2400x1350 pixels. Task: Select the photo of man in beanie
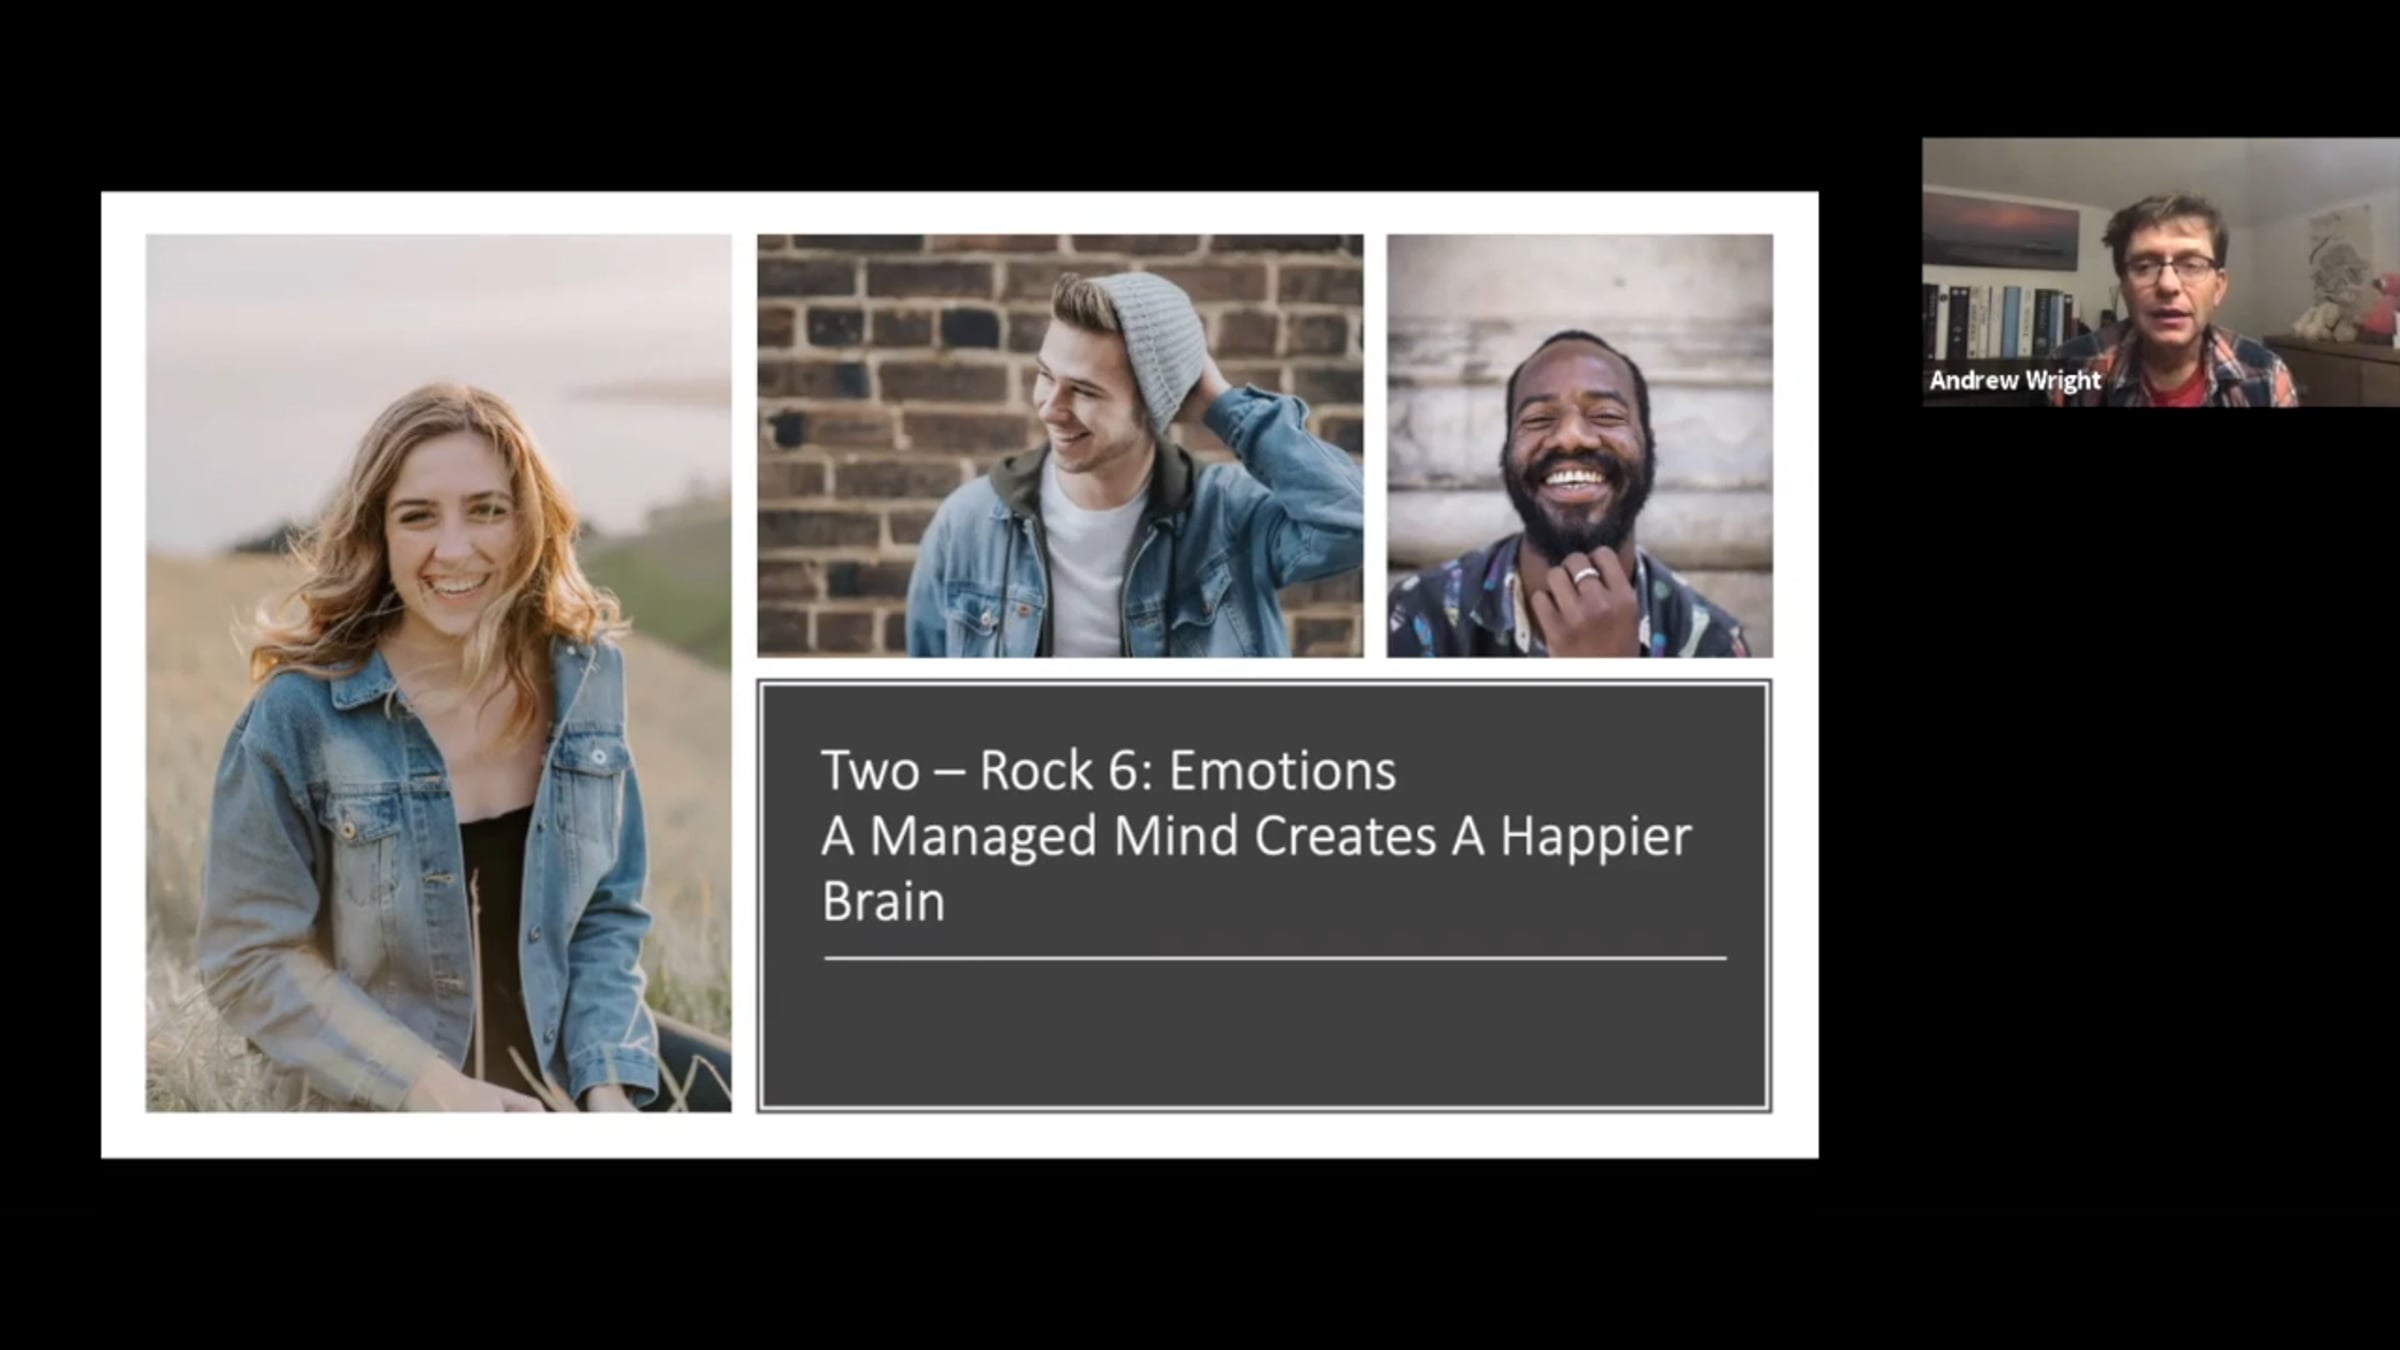[x=1060, y=445]
